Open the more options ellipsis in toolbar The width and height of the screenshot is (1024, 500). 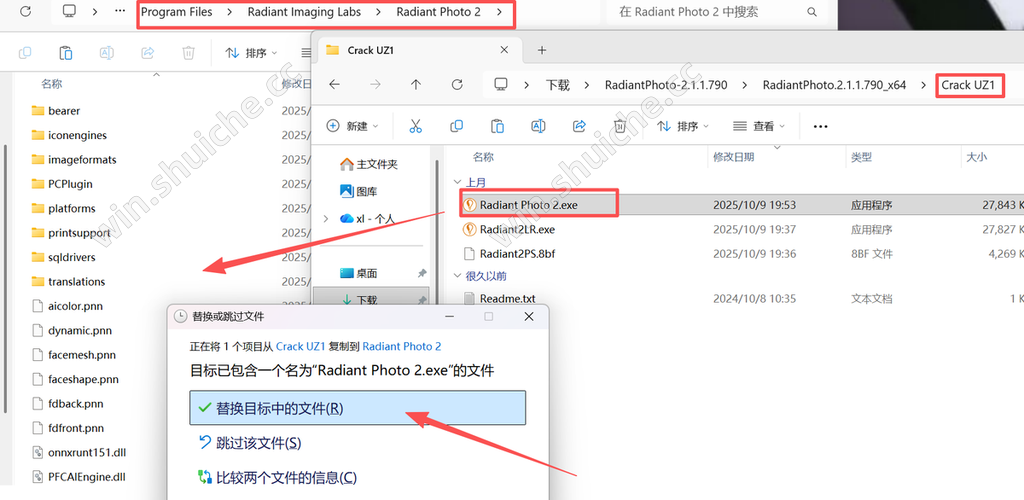[x=821, y=126]
